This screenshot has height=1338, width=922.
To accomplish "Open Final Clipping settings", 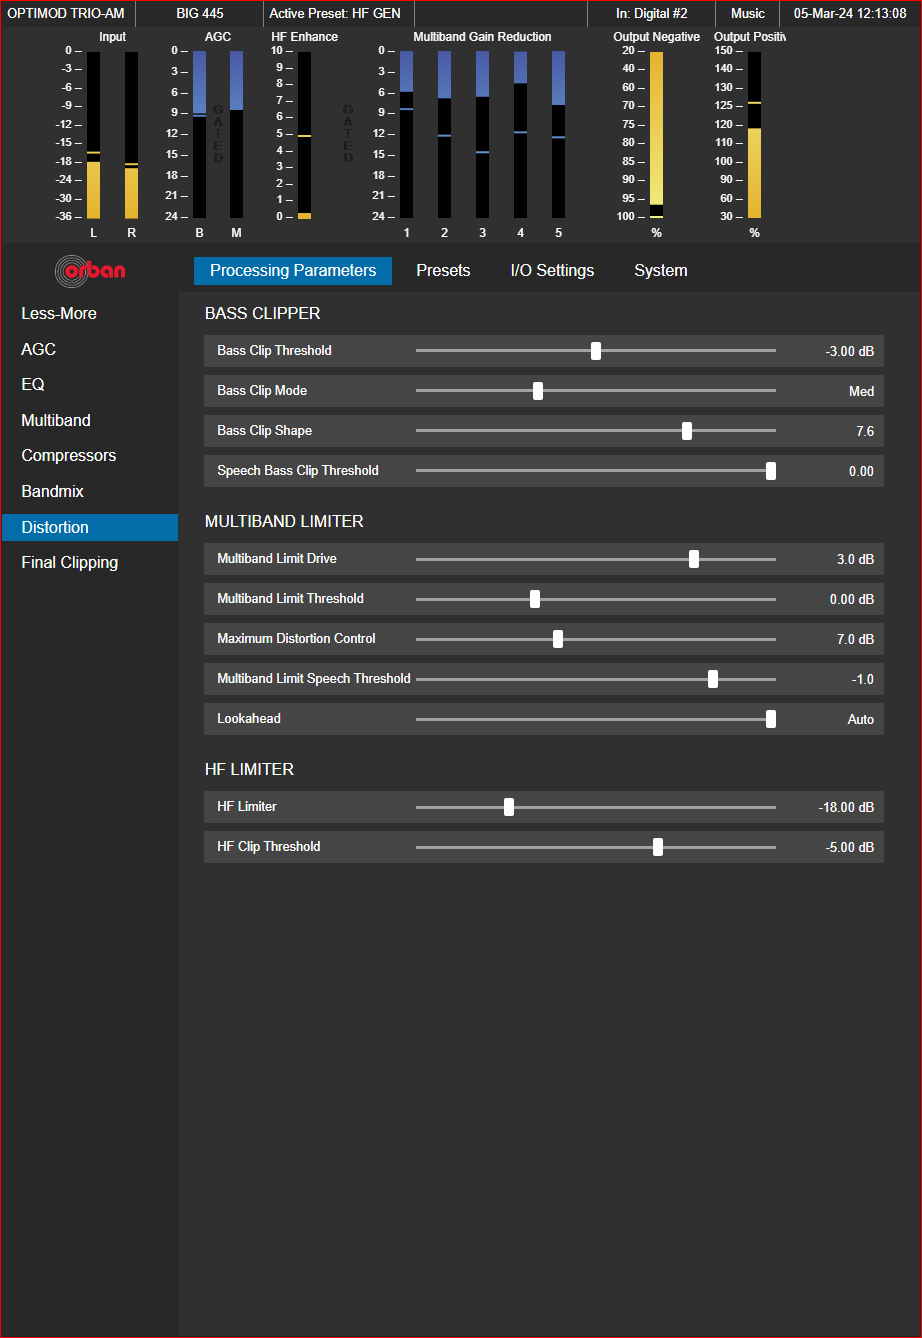I will 70,562.
